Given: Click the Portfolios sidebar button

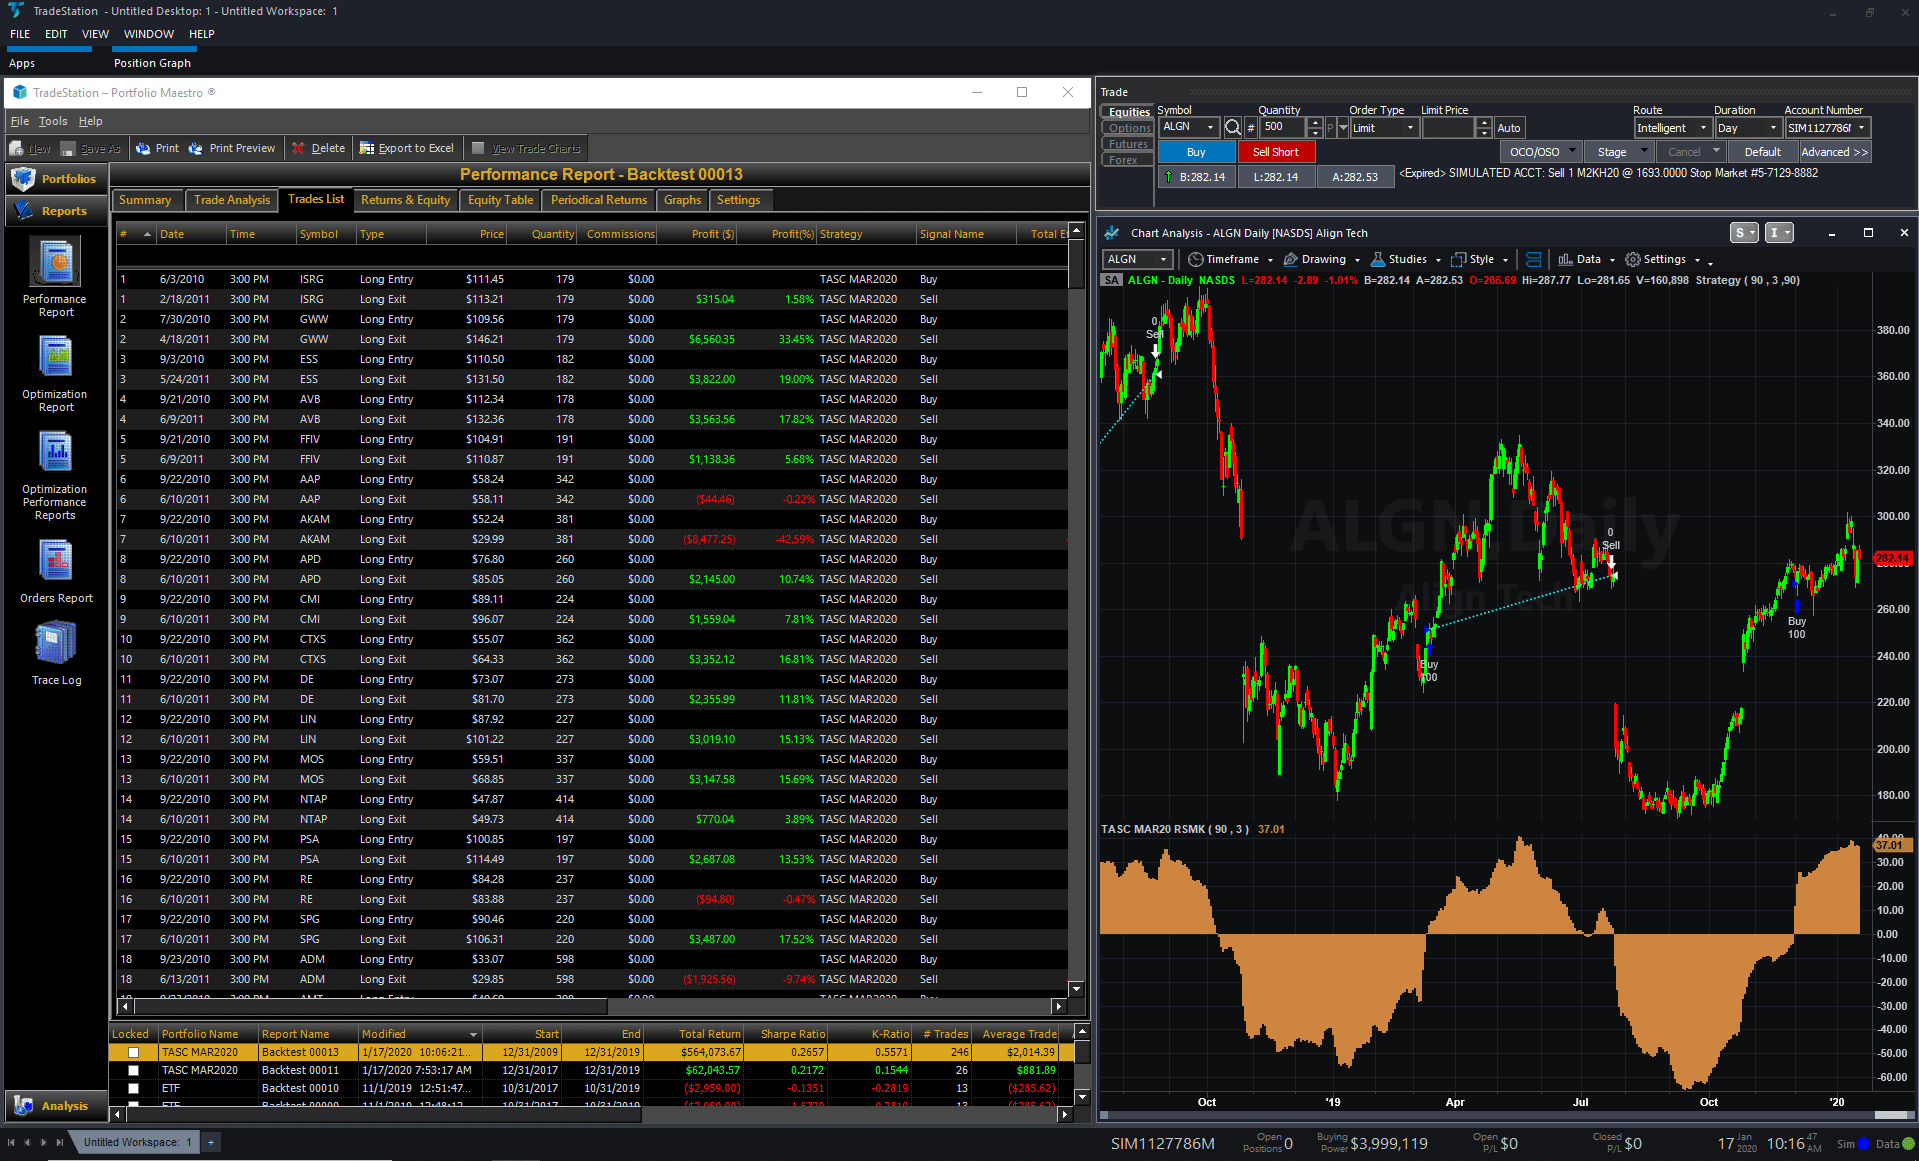Looking at the screenshot, I should point(56,179).
